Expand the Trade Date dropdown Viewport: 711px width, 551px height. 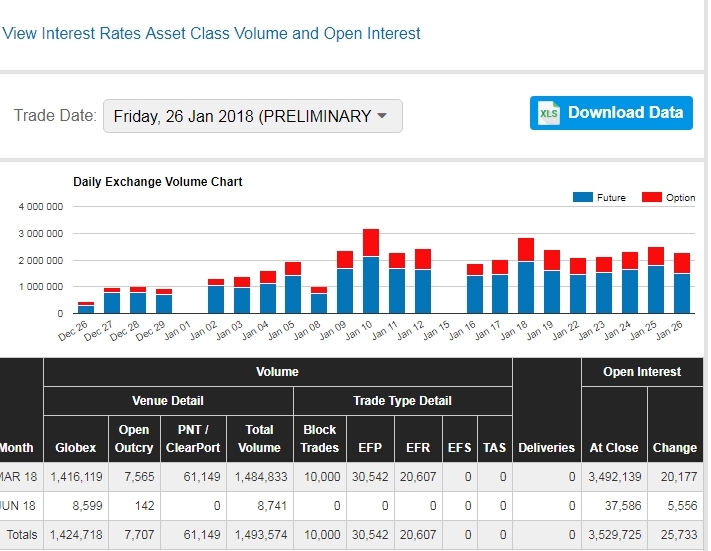[252, 116]
